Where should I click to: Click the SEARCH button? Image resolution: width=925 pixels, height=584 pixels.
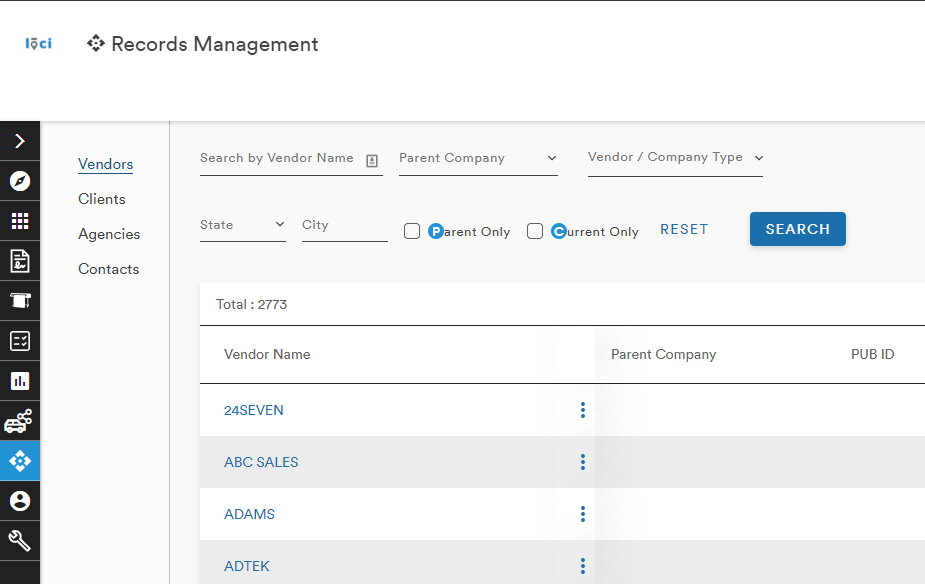[x=798, y=229]
